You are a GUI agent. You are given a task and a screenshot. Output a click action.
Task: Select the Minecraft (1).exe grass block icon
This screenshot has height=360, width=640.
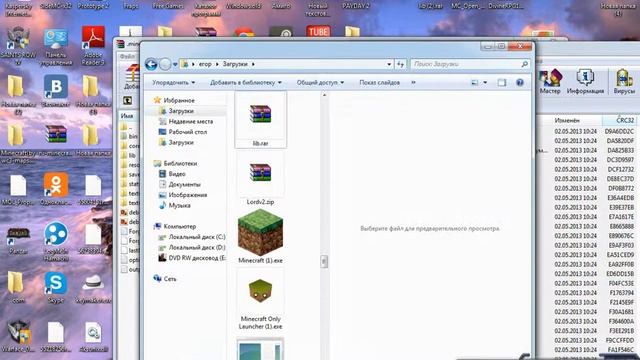260,233
